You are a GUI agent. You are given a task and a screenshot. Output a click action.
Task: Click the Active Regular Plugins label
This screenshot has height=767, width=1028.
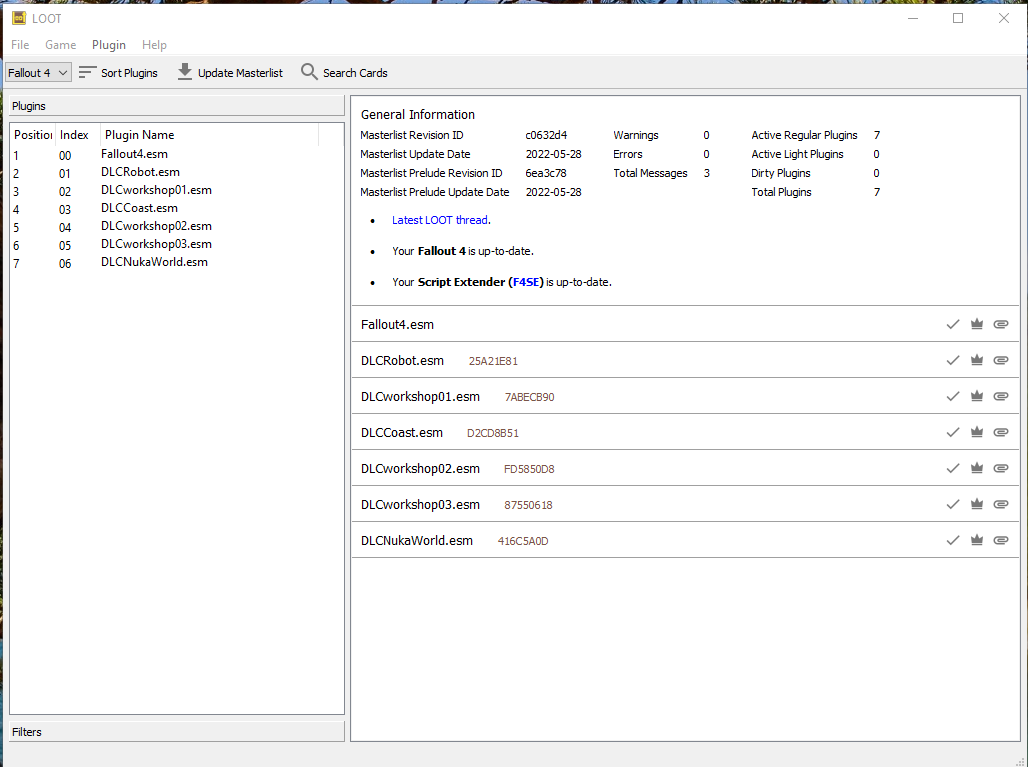click(x=804, y=135)
